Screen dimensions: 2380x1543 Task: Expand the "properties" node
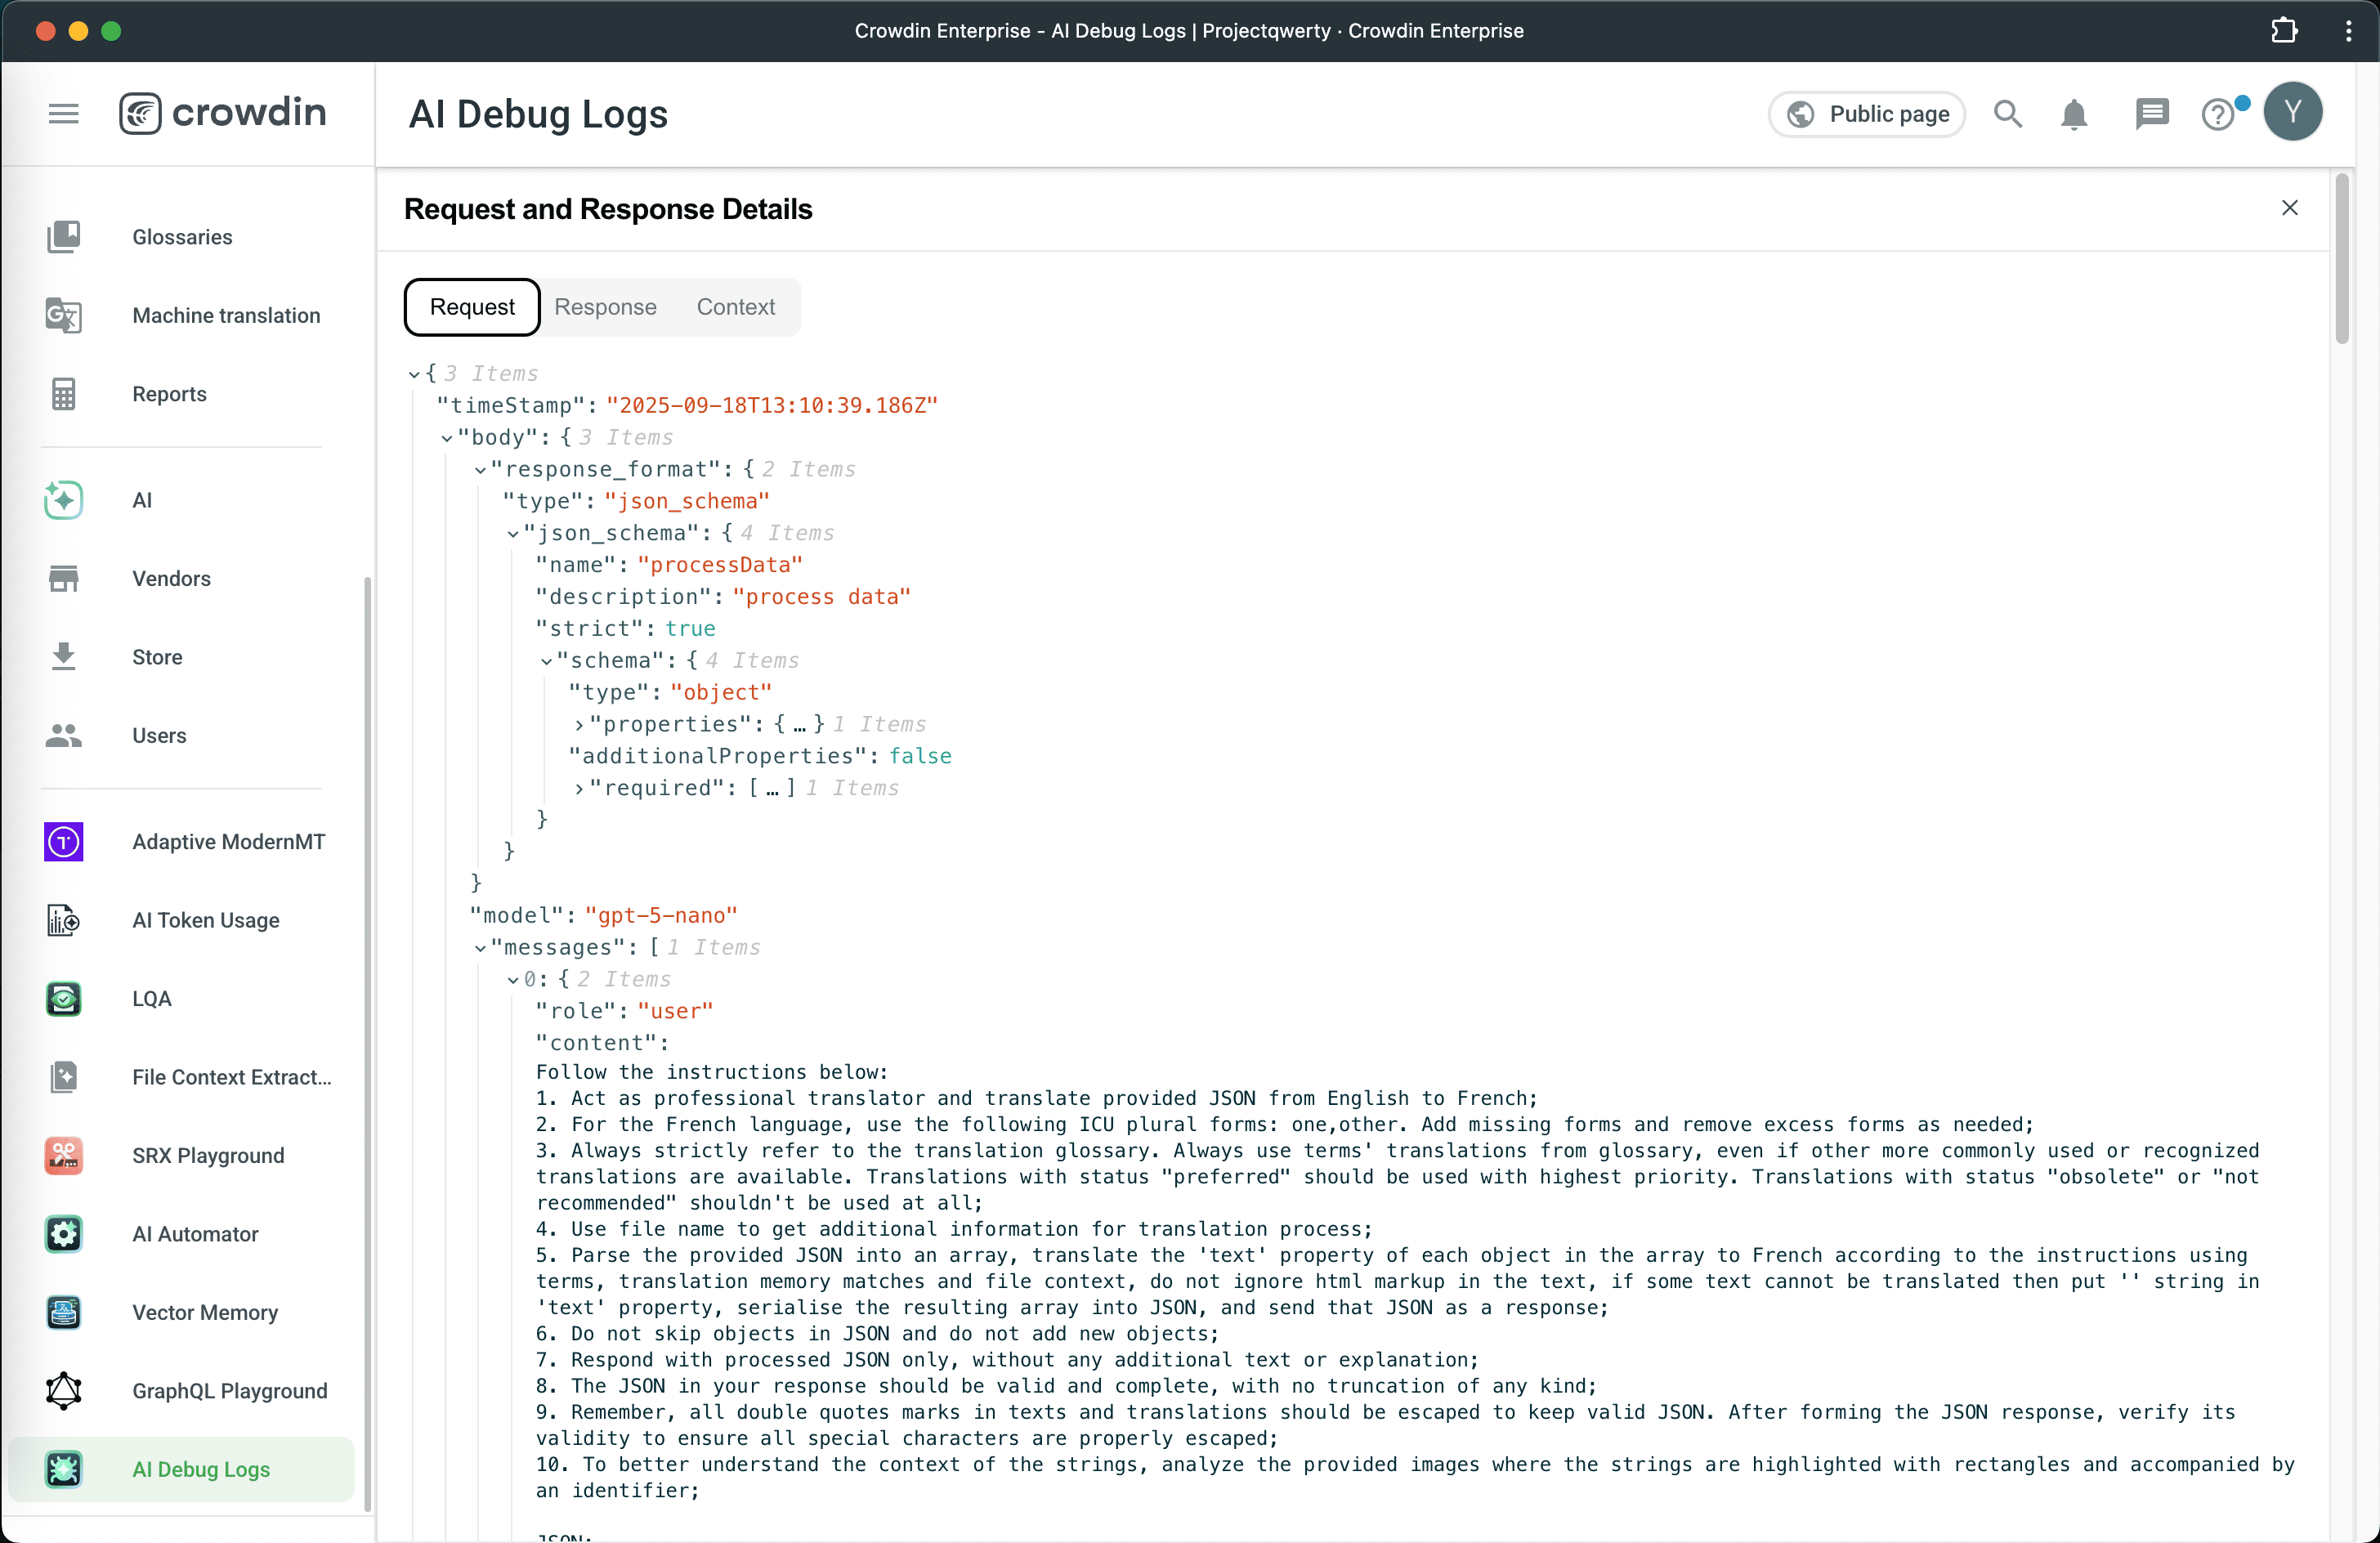pos(579,725)
